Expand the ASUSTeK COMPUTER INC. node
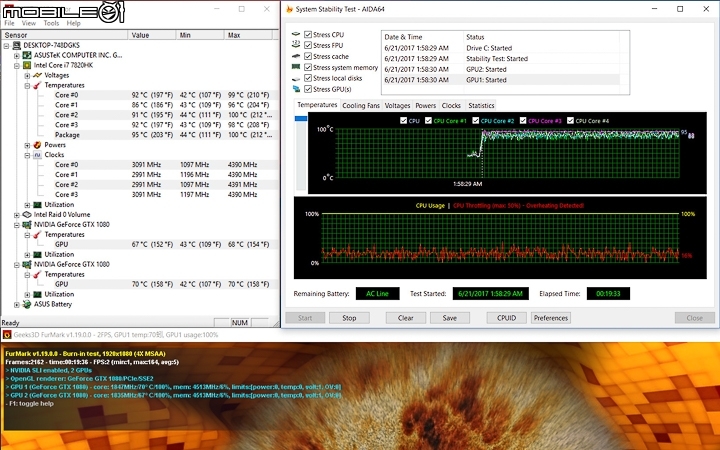This screenshot has height=450, width=720. click(17, 56)
